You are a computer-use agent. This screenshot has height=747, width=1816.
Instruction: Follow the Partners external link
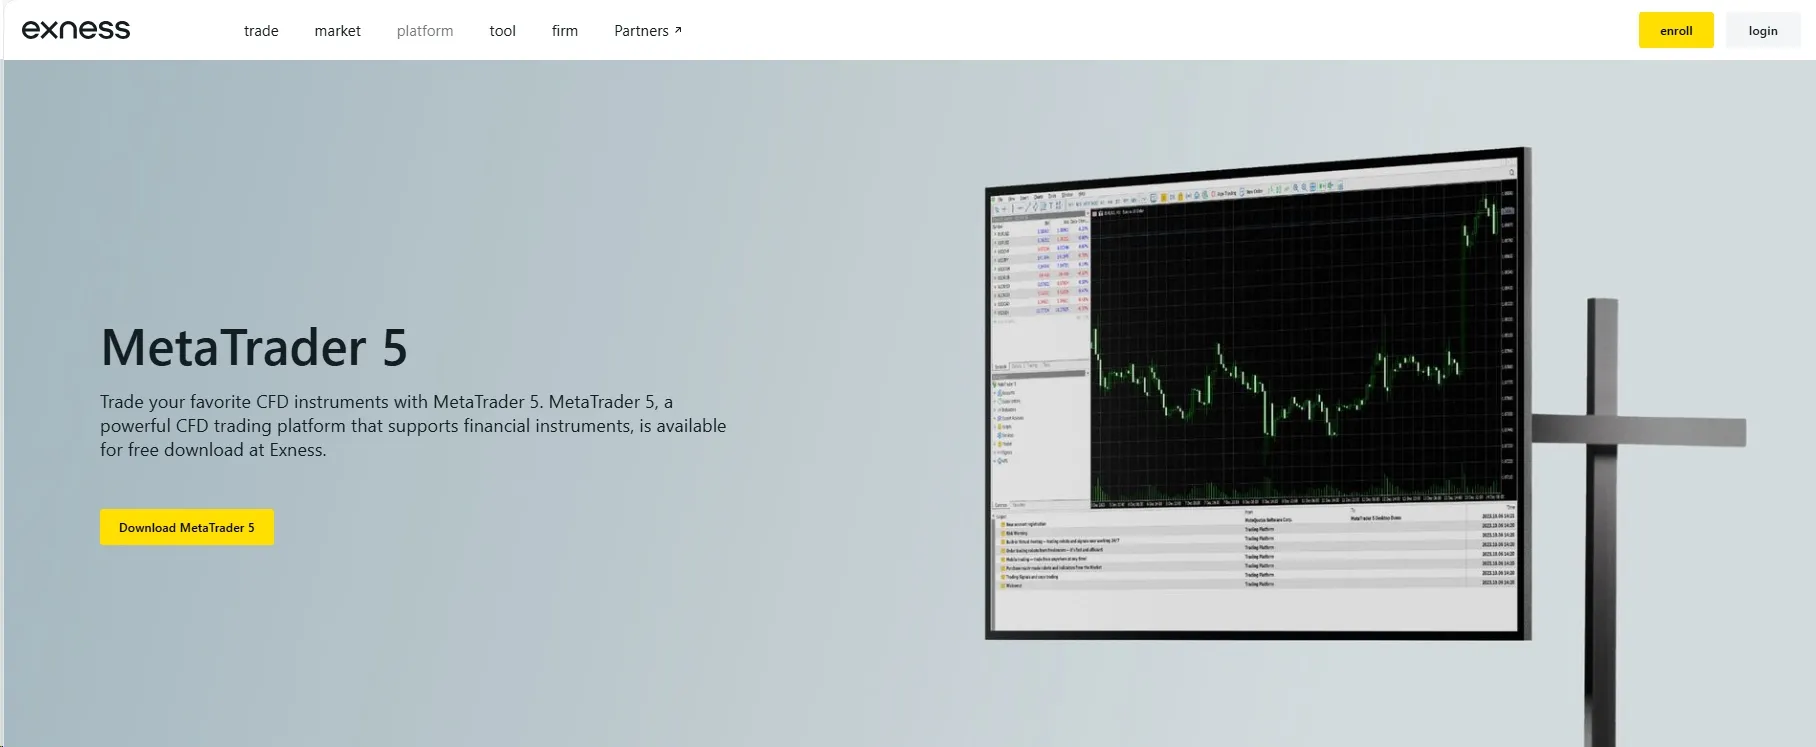pos(648,31)
